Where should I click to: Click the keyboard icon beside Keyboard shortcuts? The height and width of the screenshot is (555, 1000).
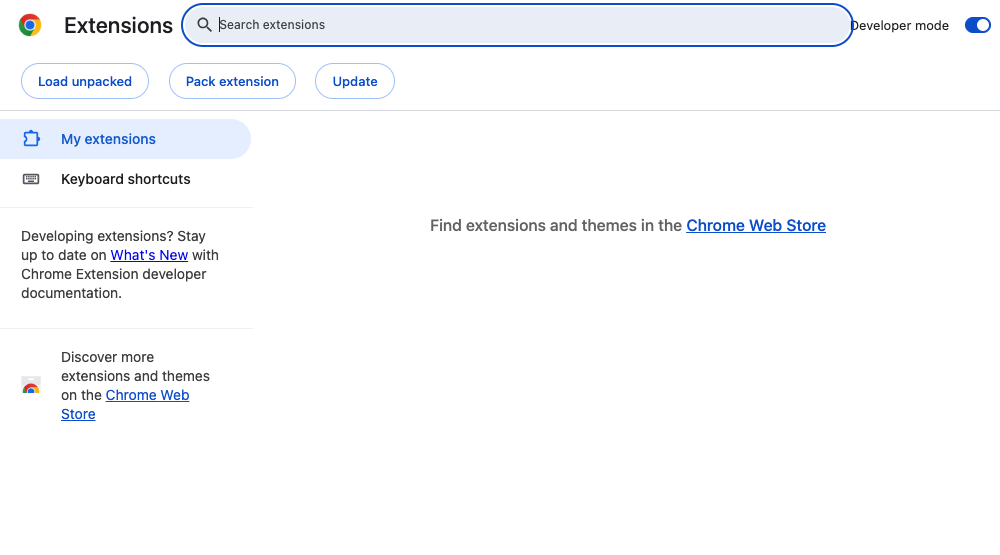[x=31, y=179]
